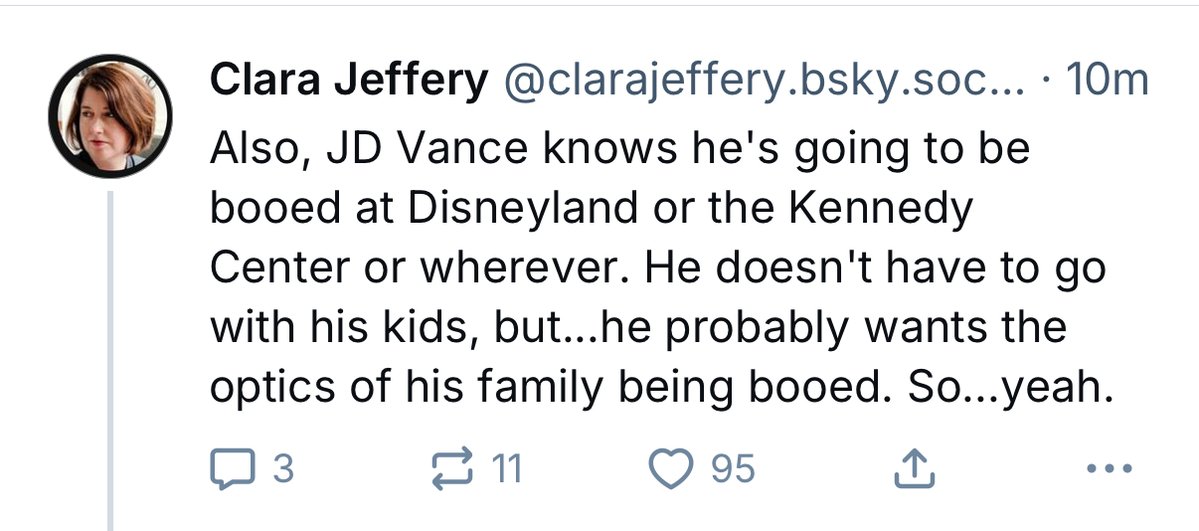Click the reply speech bubble icon
Image resolution: width=1199 pixels, height=531 pixels.
pos(232,468)
